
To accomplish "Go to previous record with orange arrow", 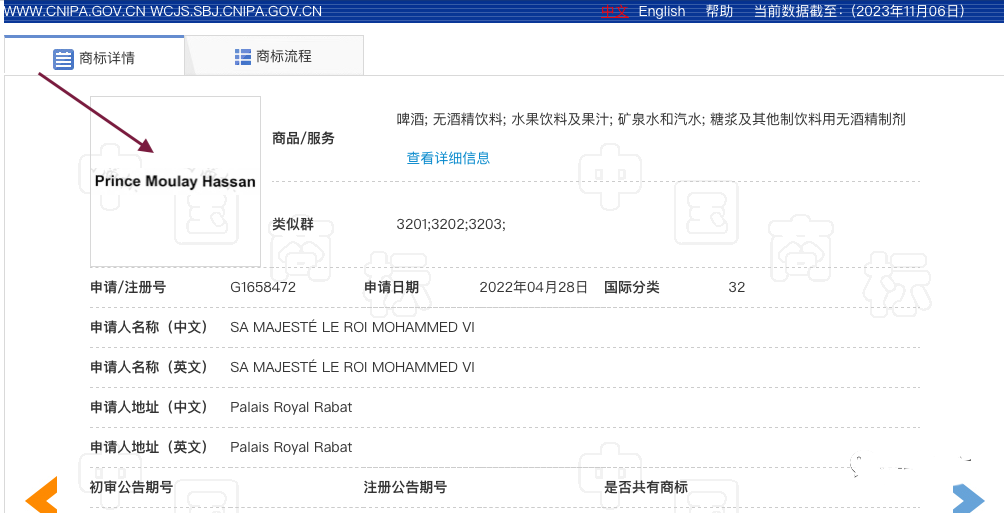I will (42, 496).
